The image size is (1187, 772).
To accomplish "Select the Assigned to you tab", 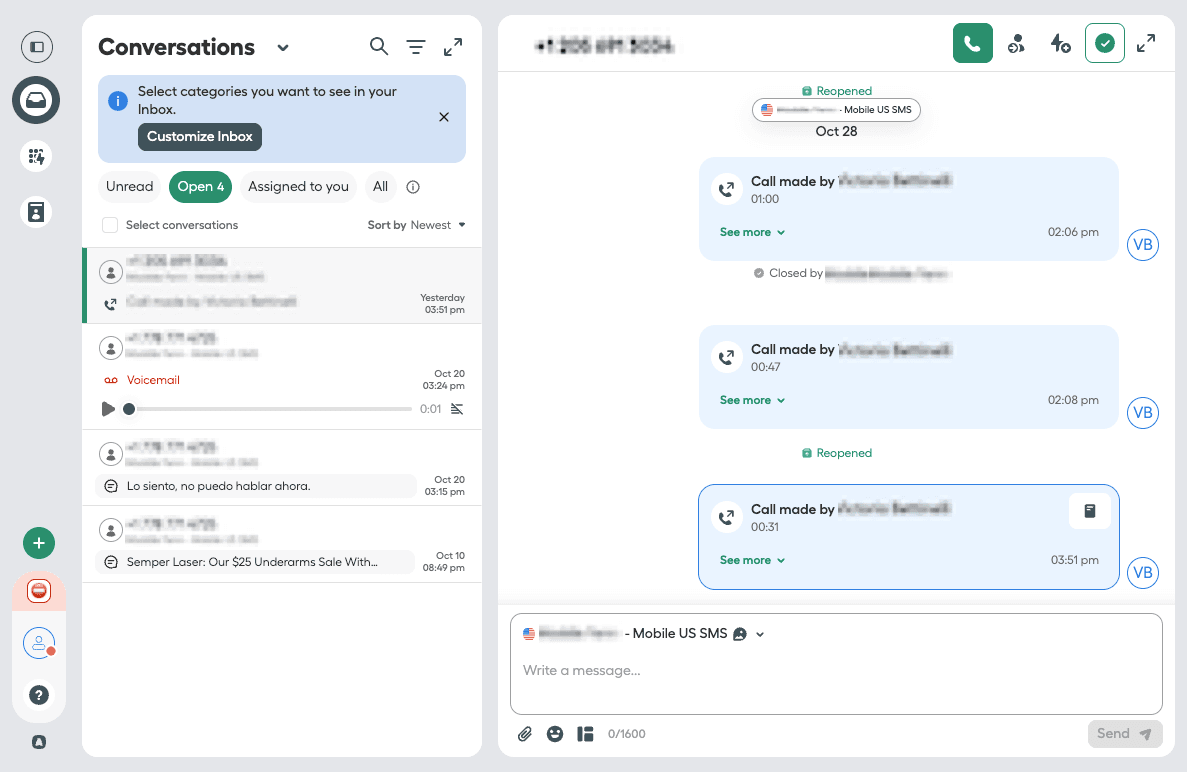I will (x=298, y=187).
